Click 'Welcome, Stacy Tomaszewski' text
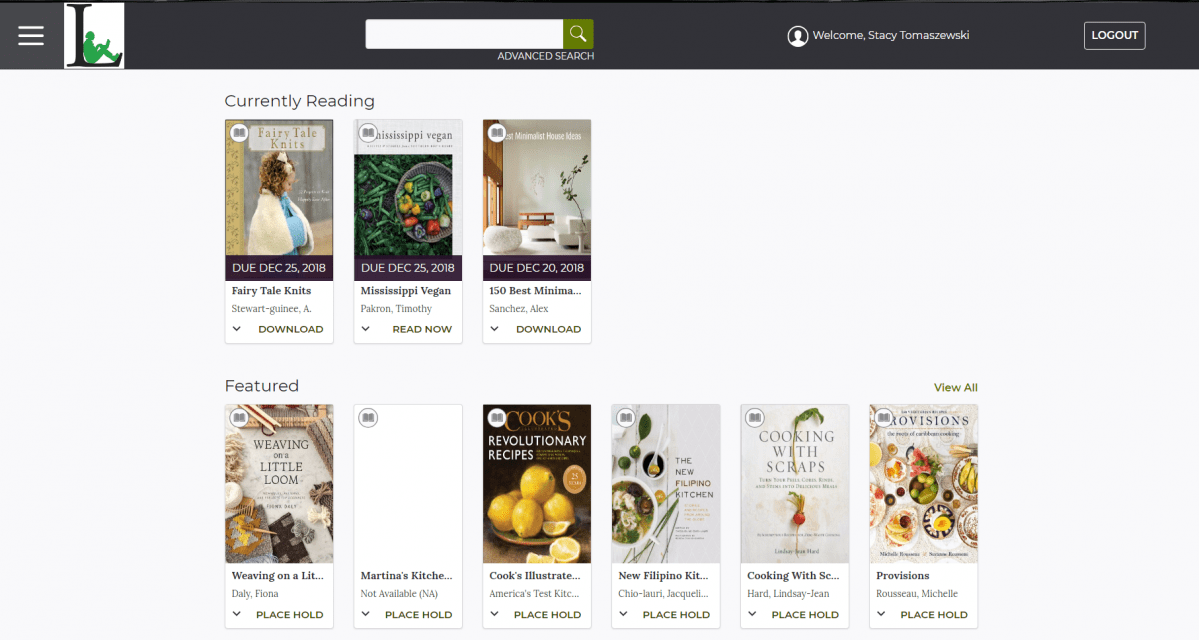1199x640 pixels. [x=891, y=35]
